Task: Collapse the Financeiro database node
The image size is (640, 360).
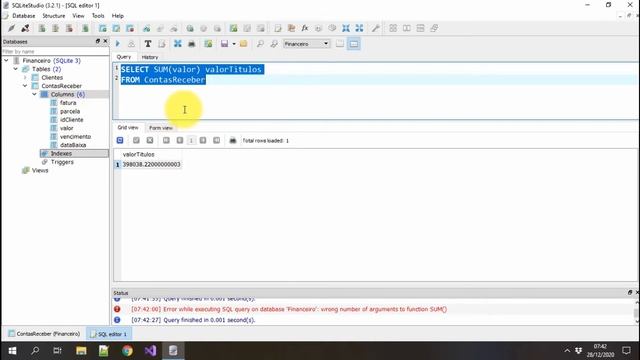Action: (6, 60)
